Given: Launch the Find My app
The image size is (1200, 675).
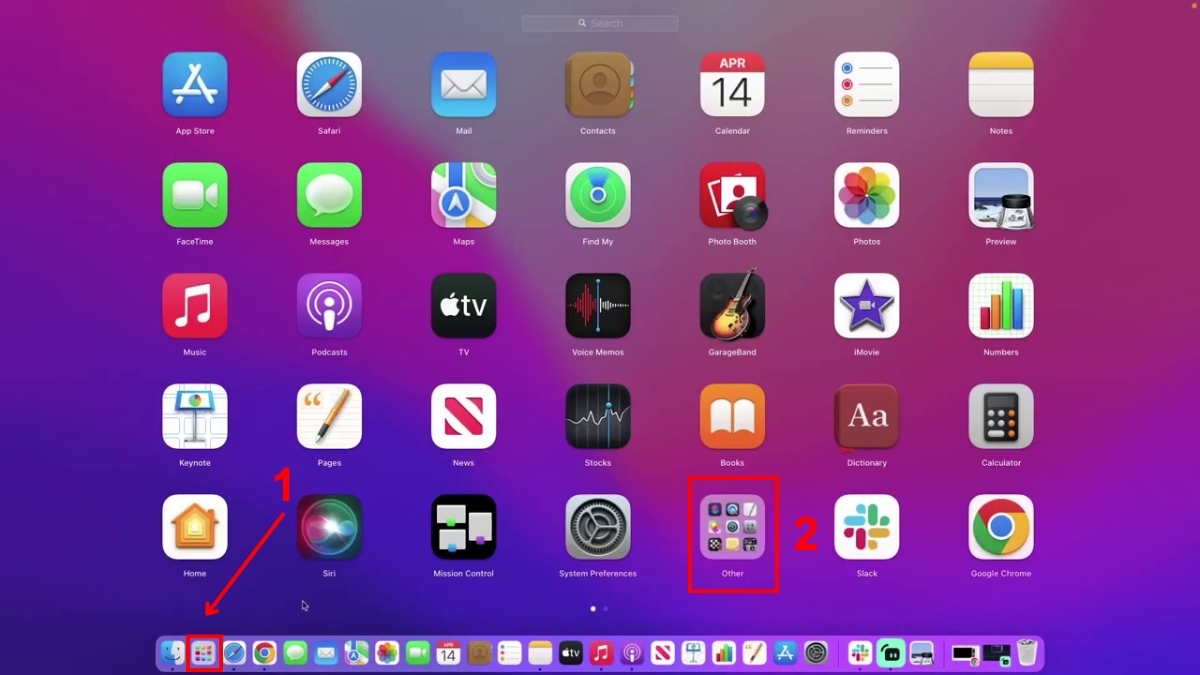Looking at the screenshot, I should 598,195.
